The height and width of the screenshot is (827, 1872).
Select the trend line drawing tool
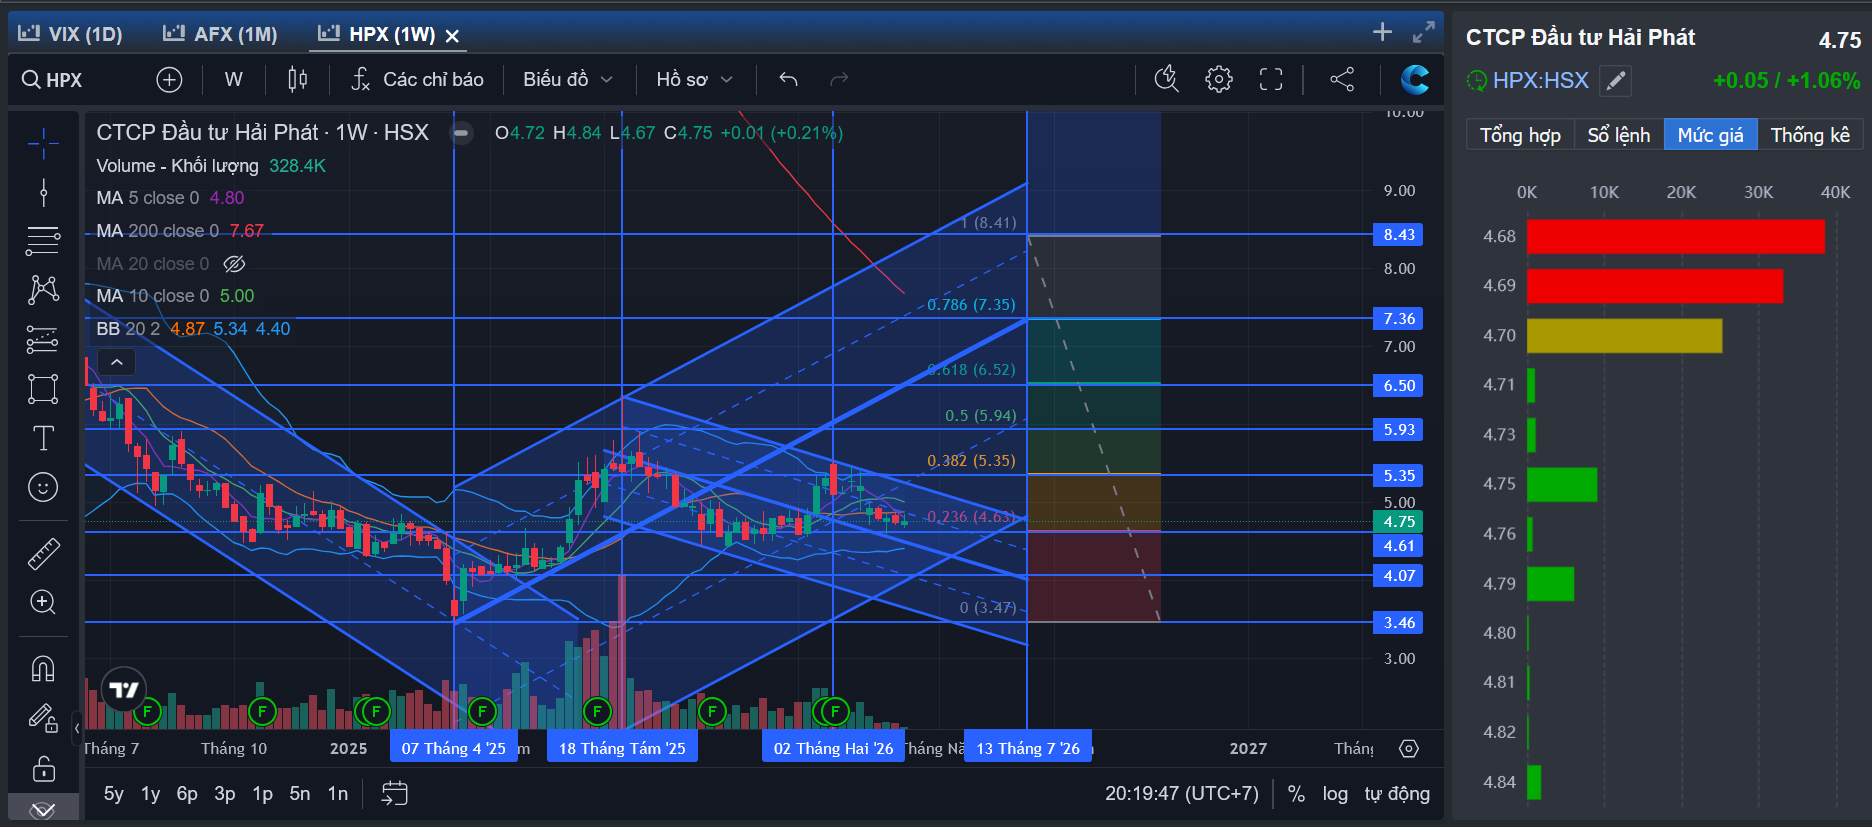click(x=43, y=192)
